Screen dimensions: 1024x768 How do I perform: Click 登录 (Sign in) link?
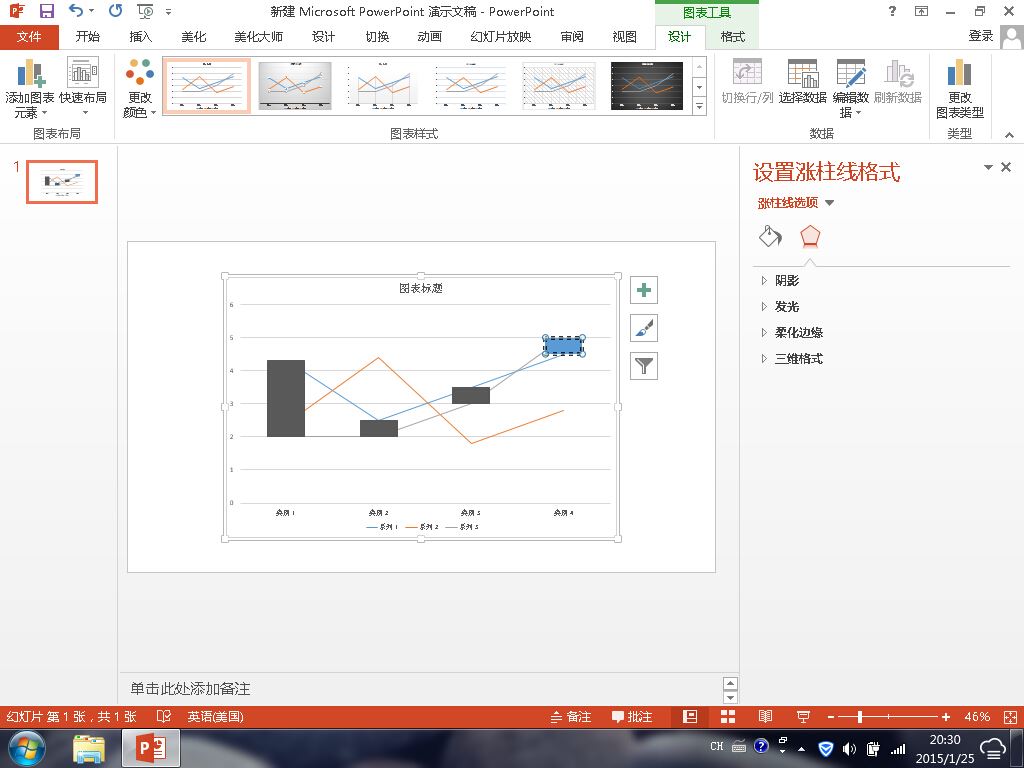(x=981, y=37)
